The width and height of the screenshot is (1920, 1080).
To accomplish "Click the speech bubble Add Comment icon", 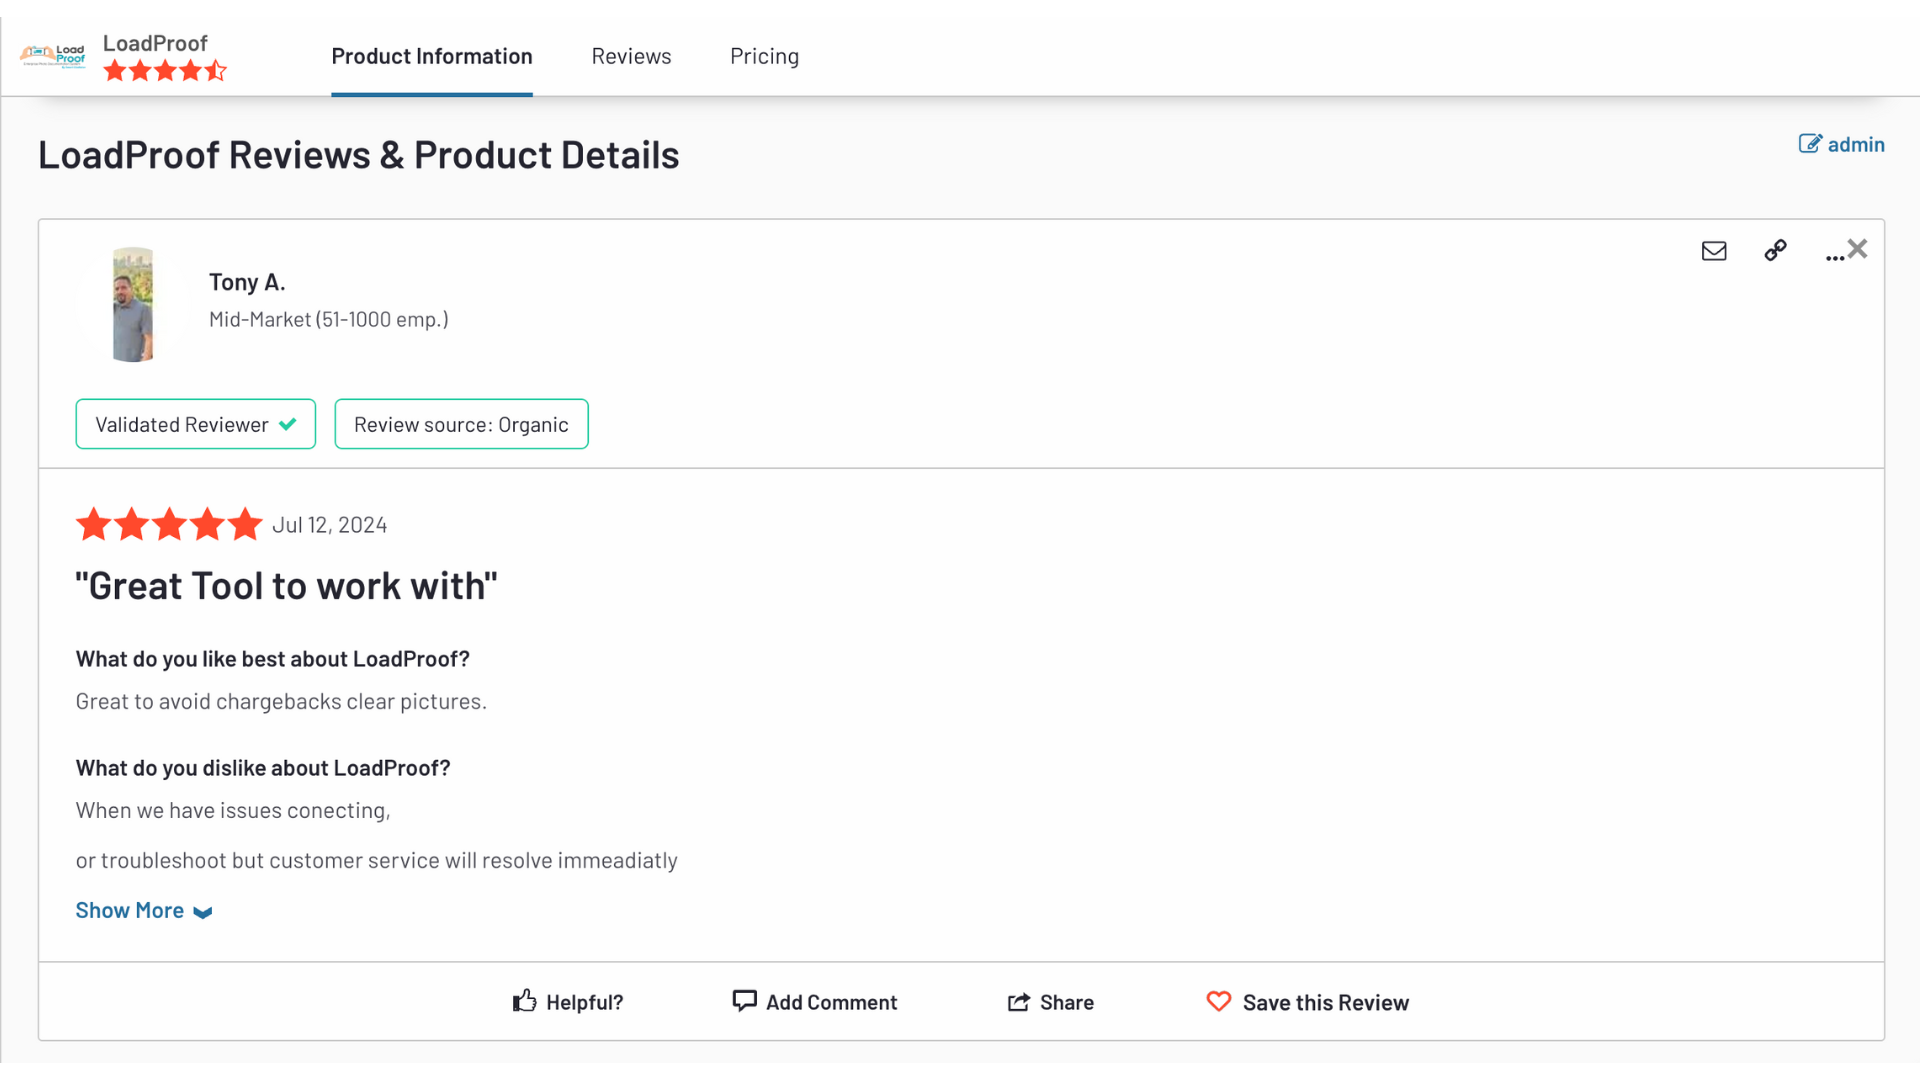I will (x=744, y=1001).
